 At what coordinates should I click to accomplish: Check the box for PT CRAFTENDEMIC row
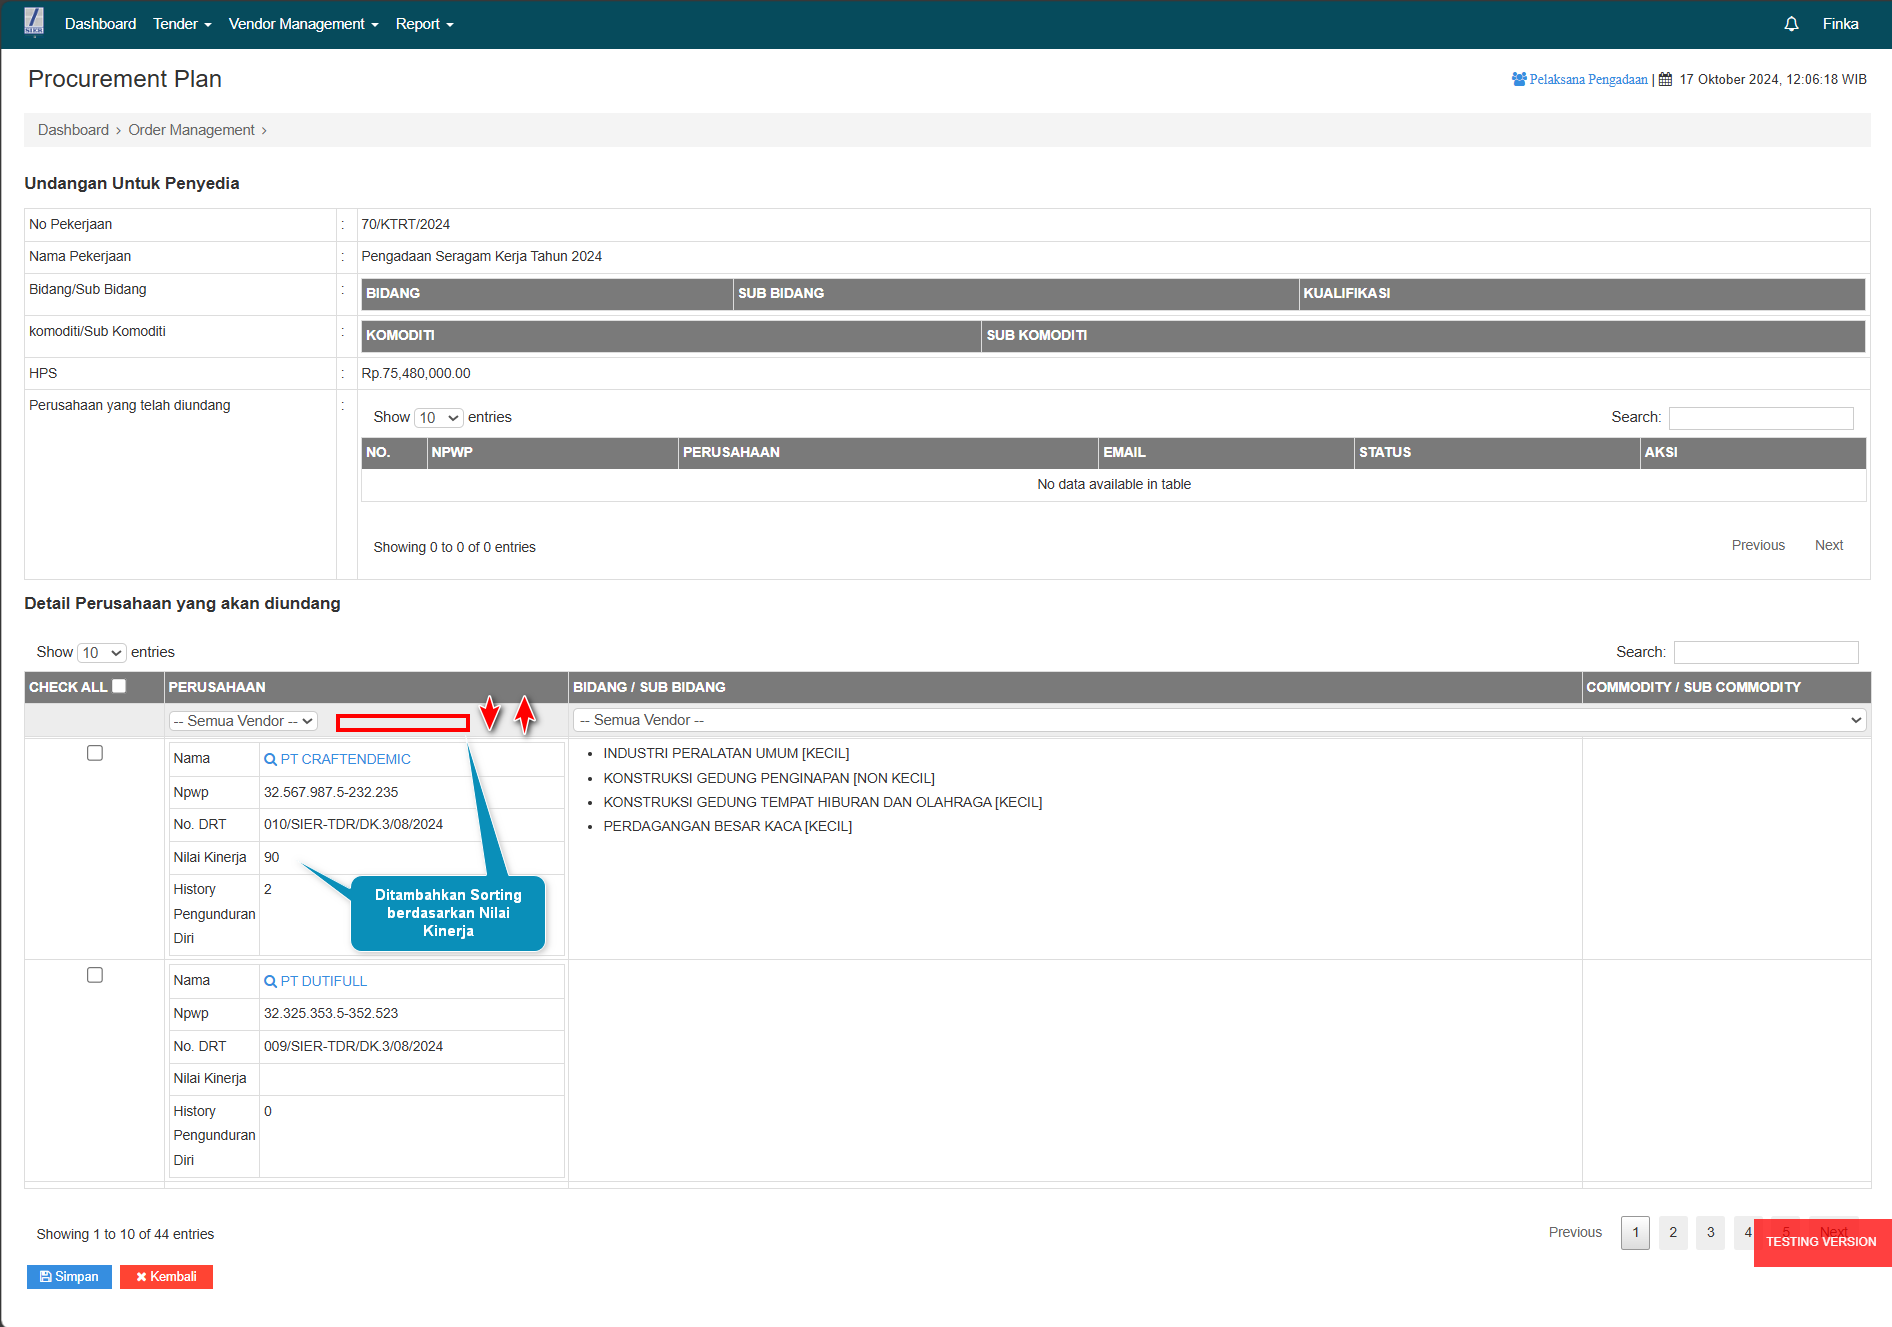point(95,753)
